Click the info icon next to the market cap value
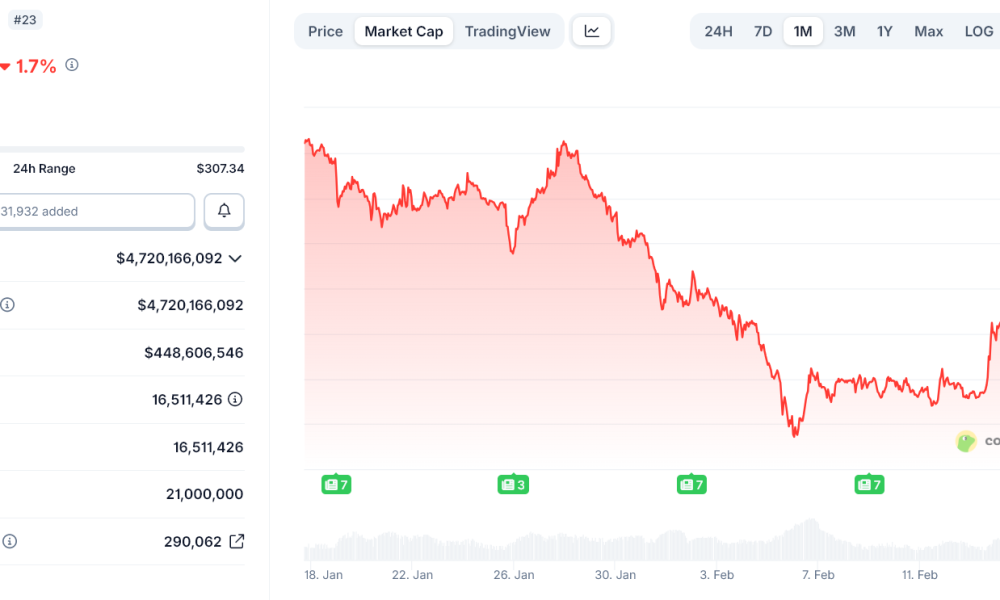 coord(8,305)
